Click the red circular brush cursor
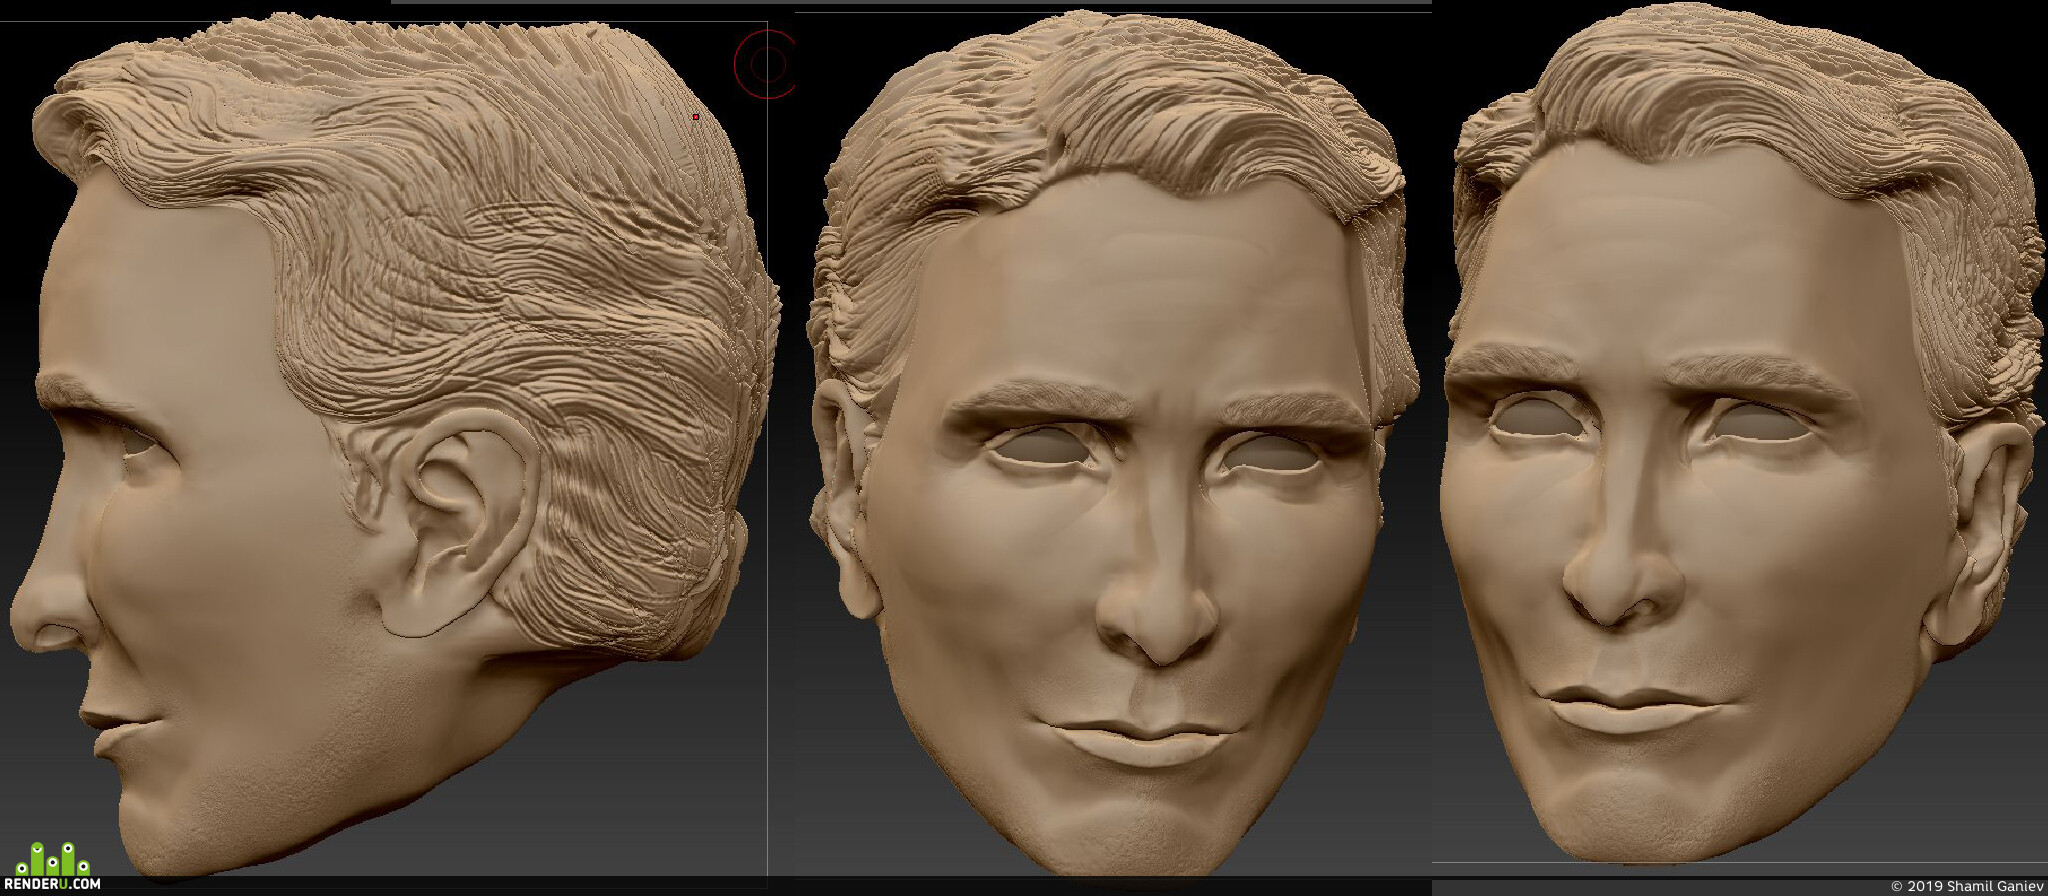The width and height of the screenshot is (2048, 896). click(765, 64)
